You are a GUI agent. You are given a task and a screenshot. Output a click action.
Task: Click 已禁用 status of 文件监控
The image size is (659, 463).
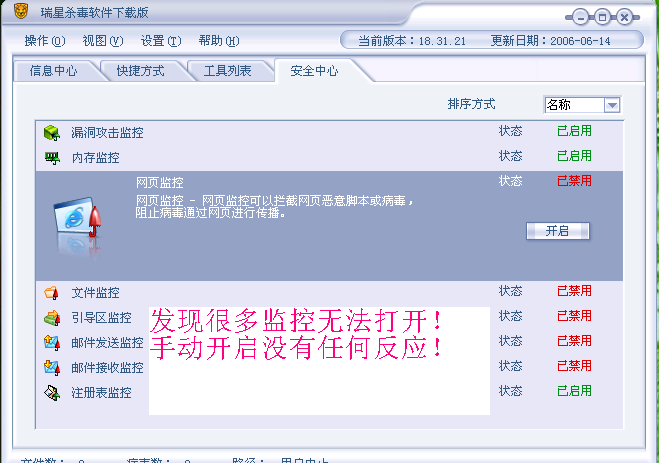pyautogui.click(x=574, y=291)
